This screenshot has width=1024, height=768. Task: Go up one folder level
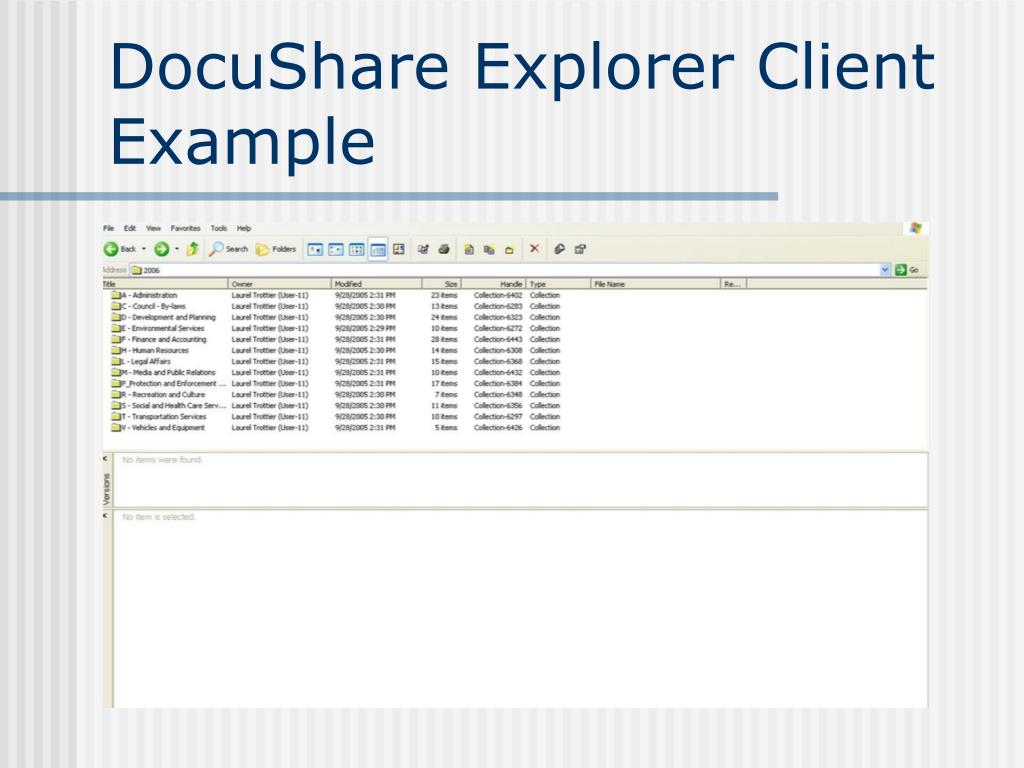(x=193, y=249)
